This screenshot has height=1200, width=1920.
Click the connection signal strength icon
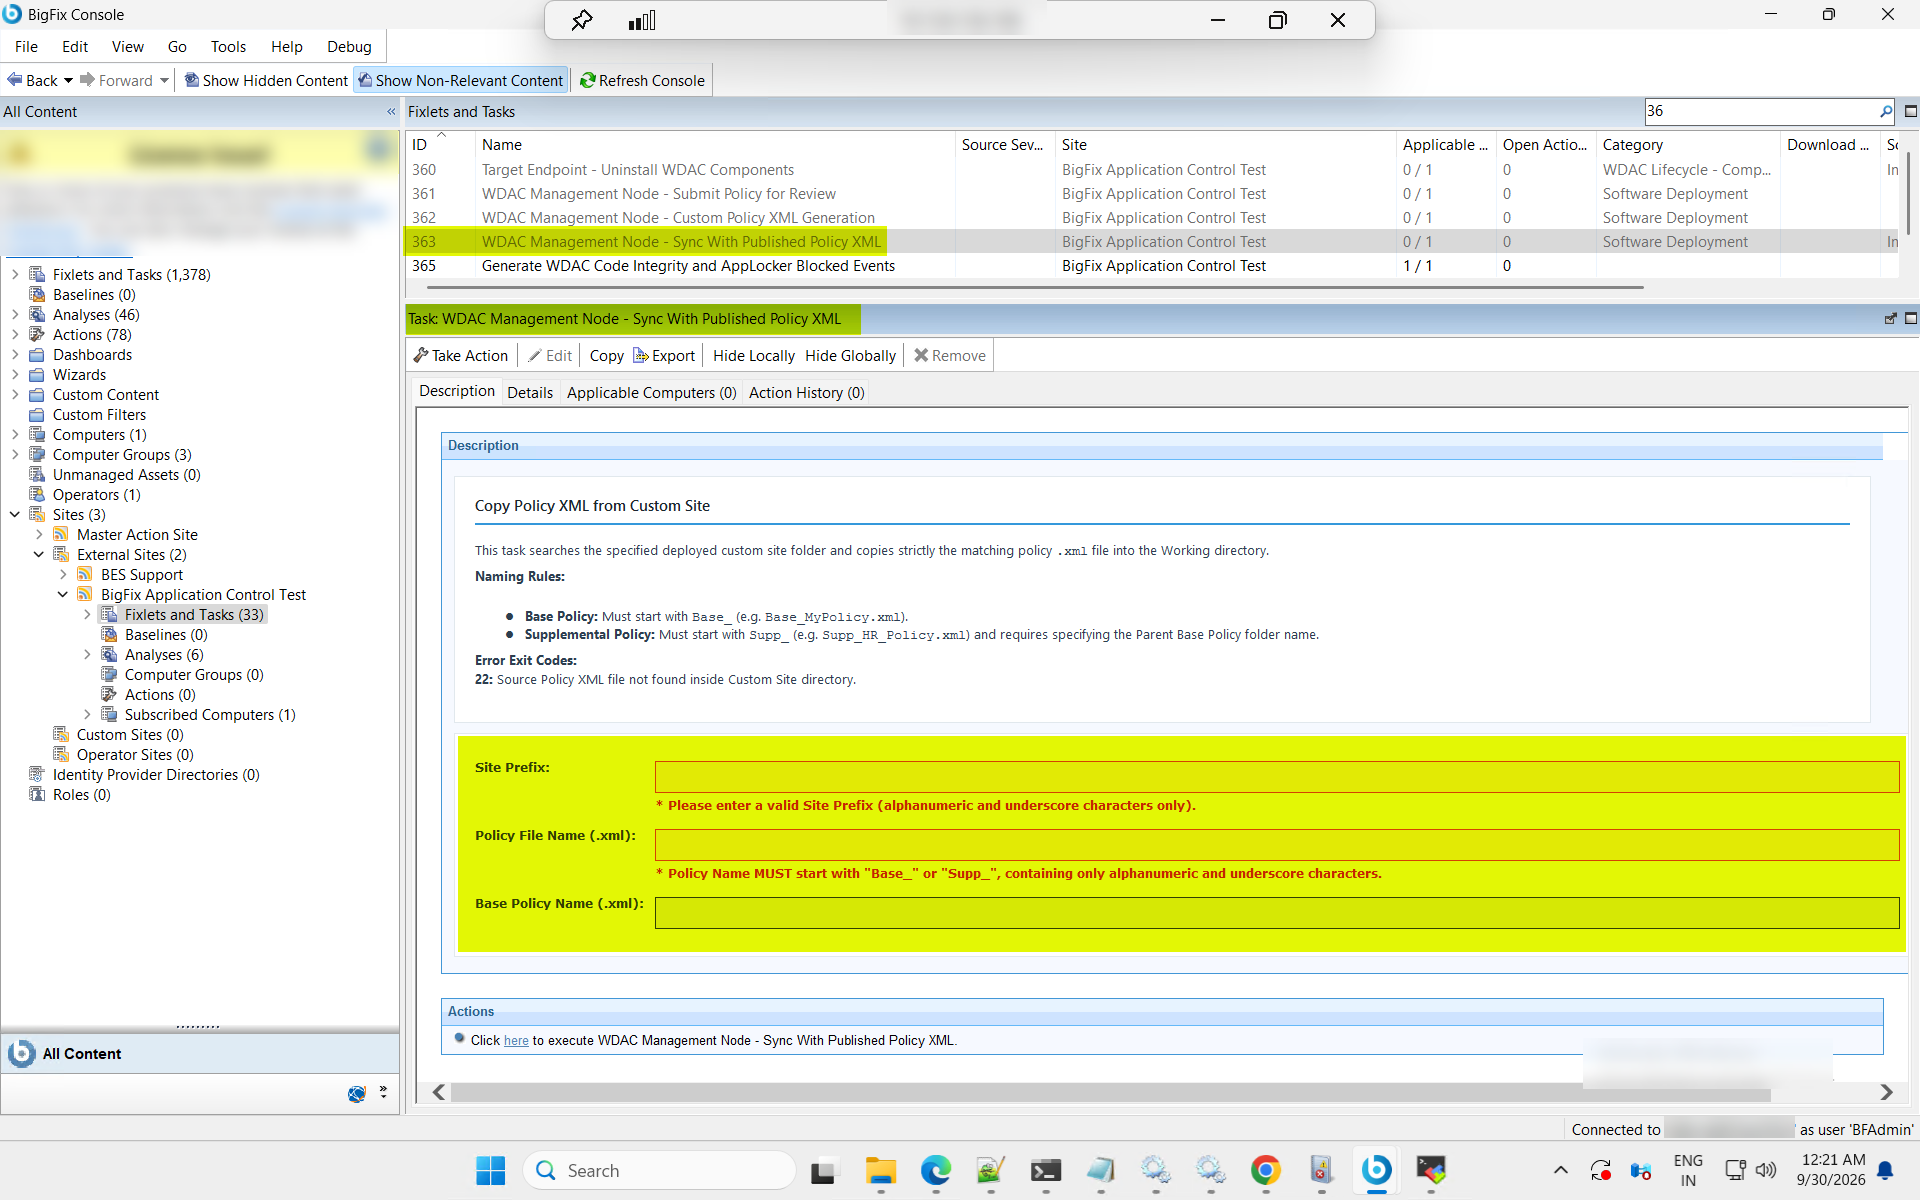tap(642, 20)
